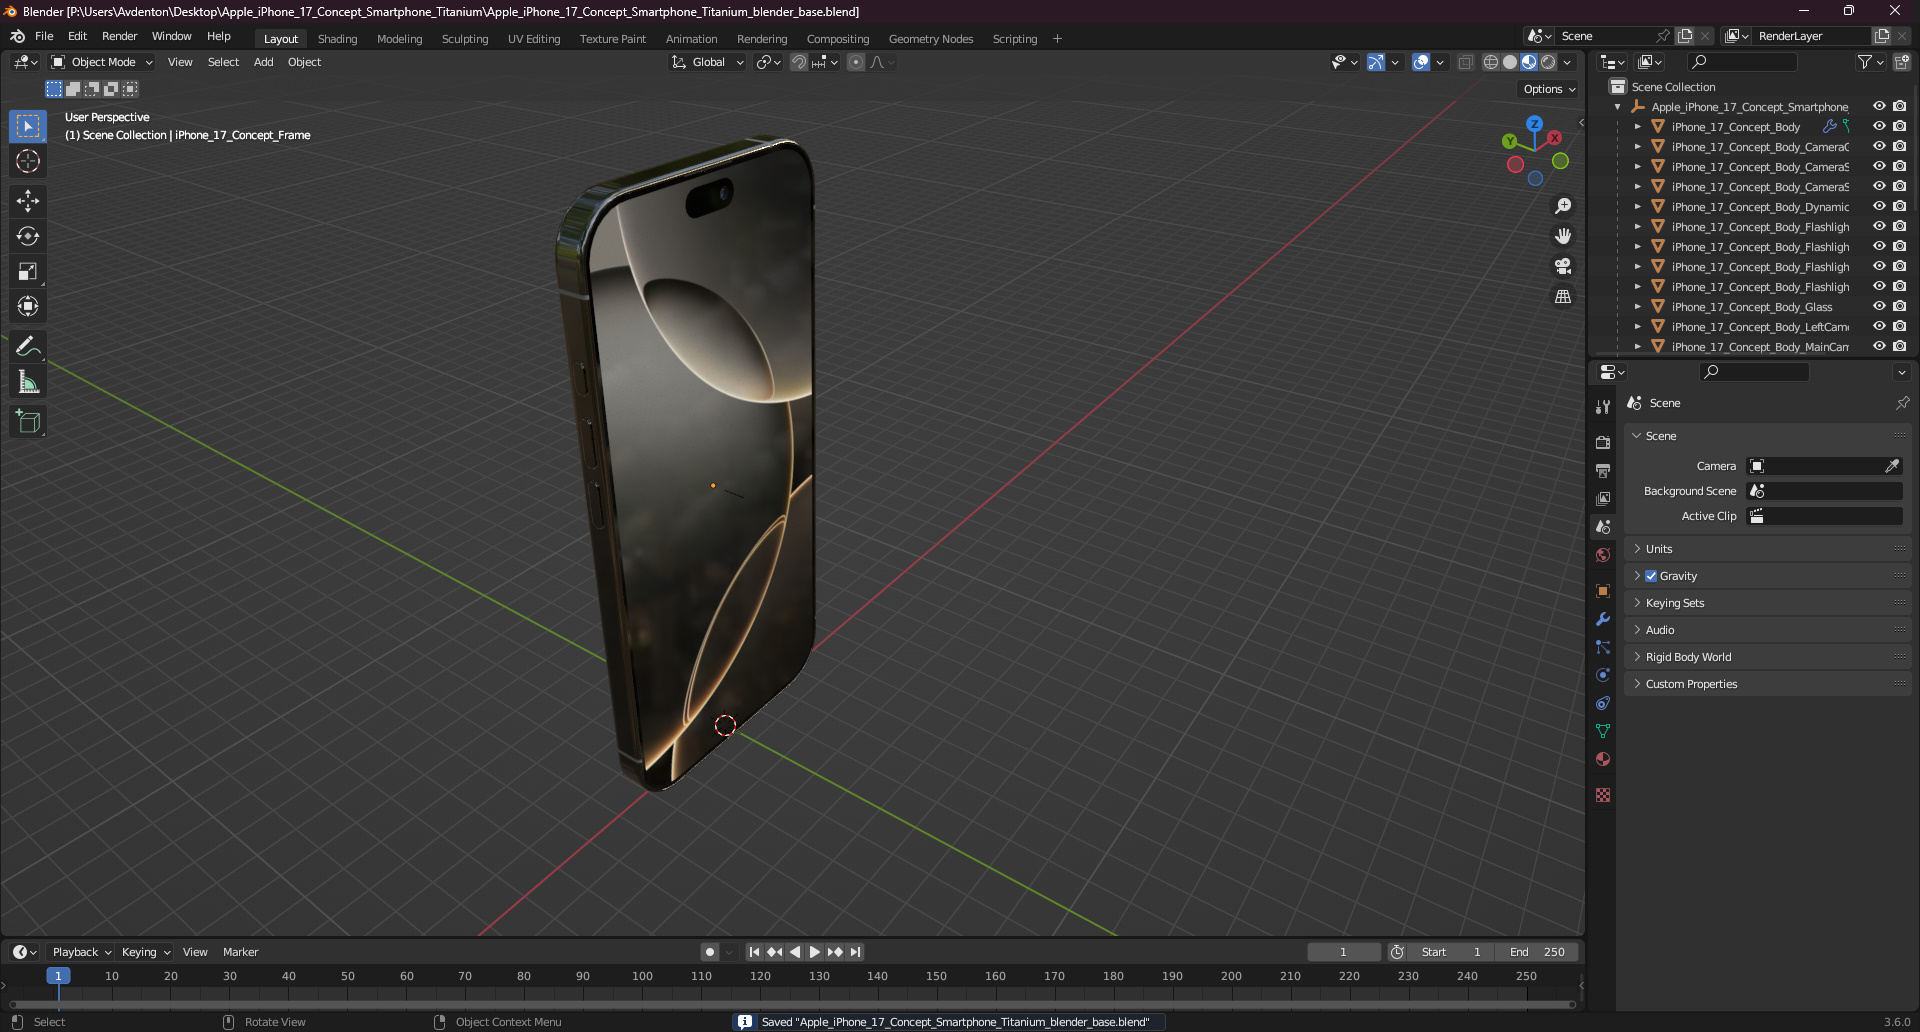Viewport: 1920px width, 1032px height.
Task: Toggle camera view icon in viewport
Action: point(1563,266)
